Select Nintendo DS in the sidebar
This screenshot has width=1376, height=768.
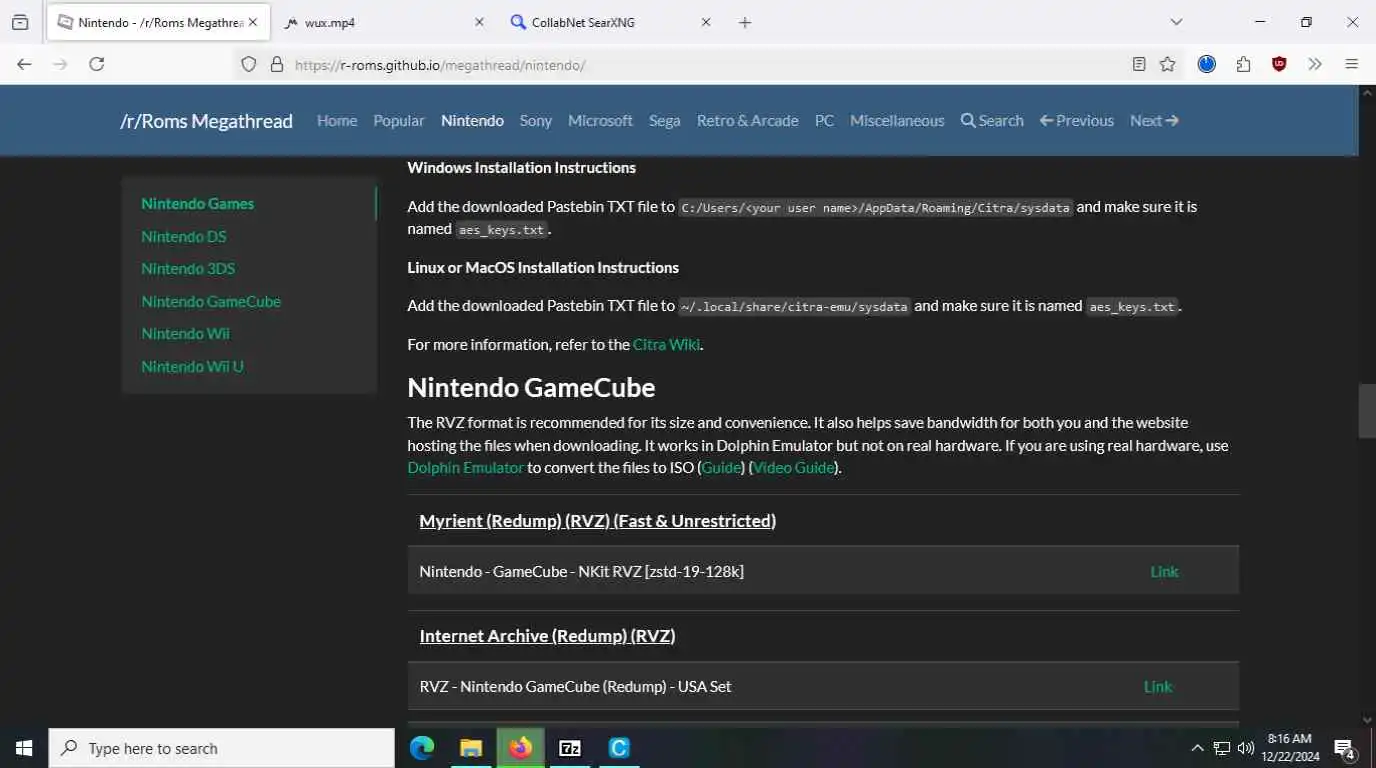(x=184, y=236)
